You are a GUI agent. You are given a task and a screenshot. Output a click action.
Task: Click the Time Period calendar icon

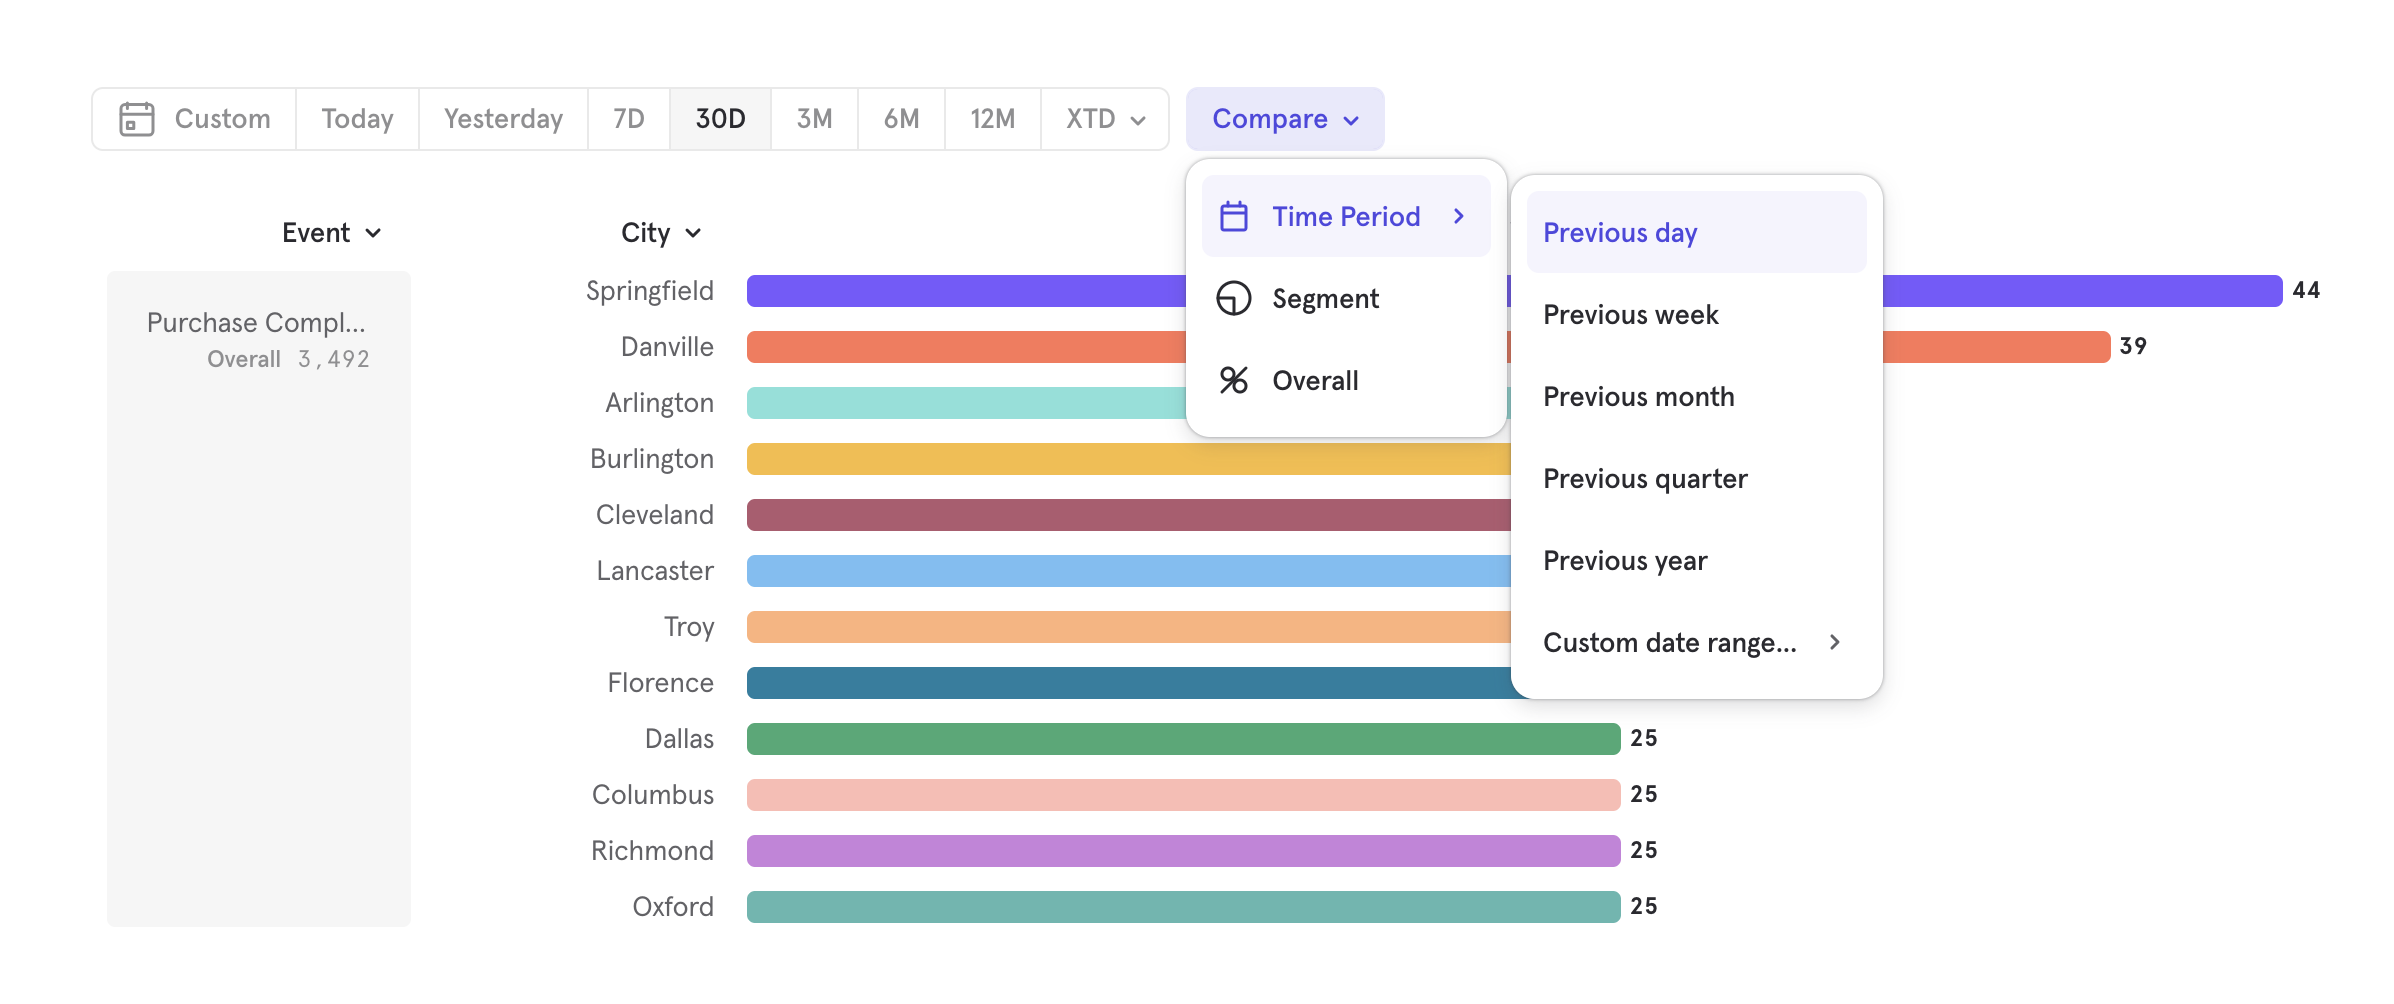(x=1231, y=215)
